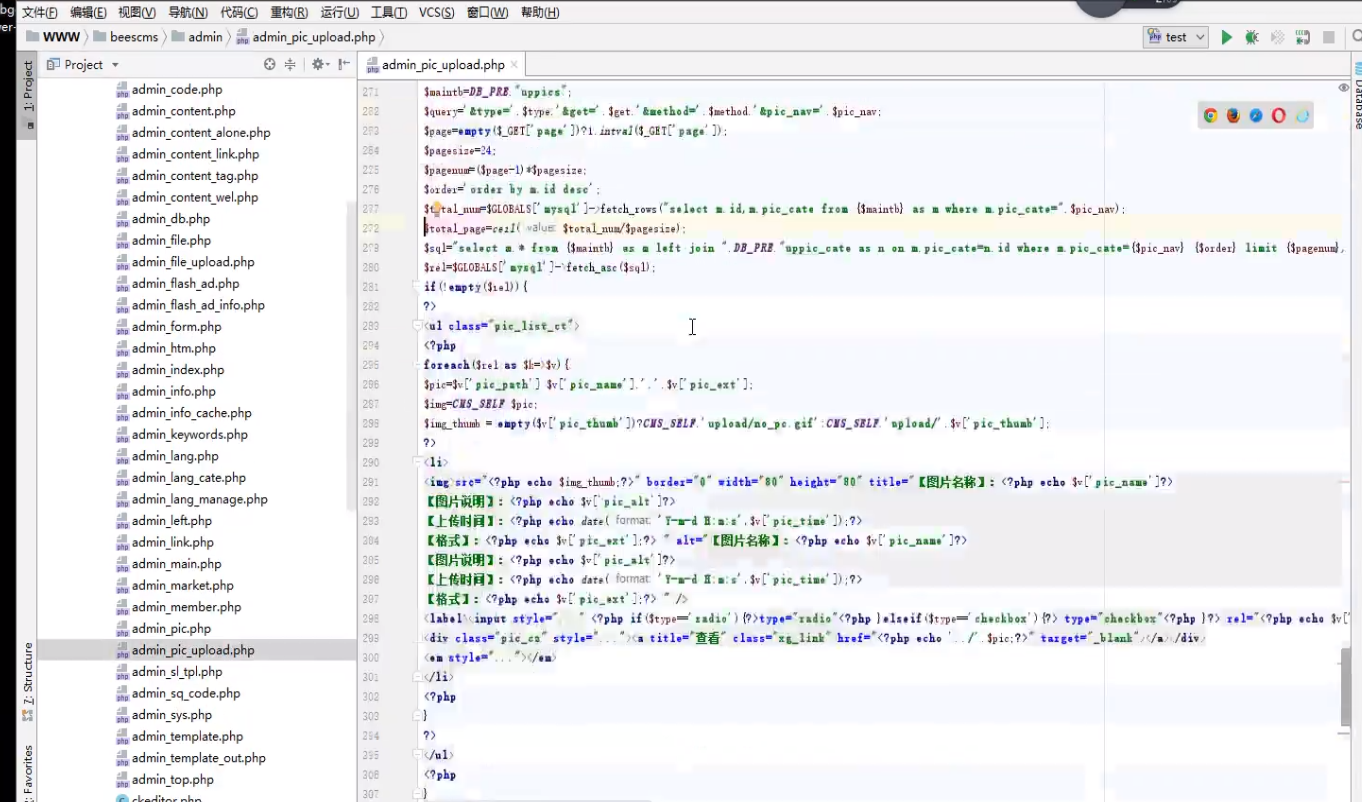This screenshot has height=802, width=1362.
Task: Click the Project panel vertical scrollbar
Action: click(352, 355)
